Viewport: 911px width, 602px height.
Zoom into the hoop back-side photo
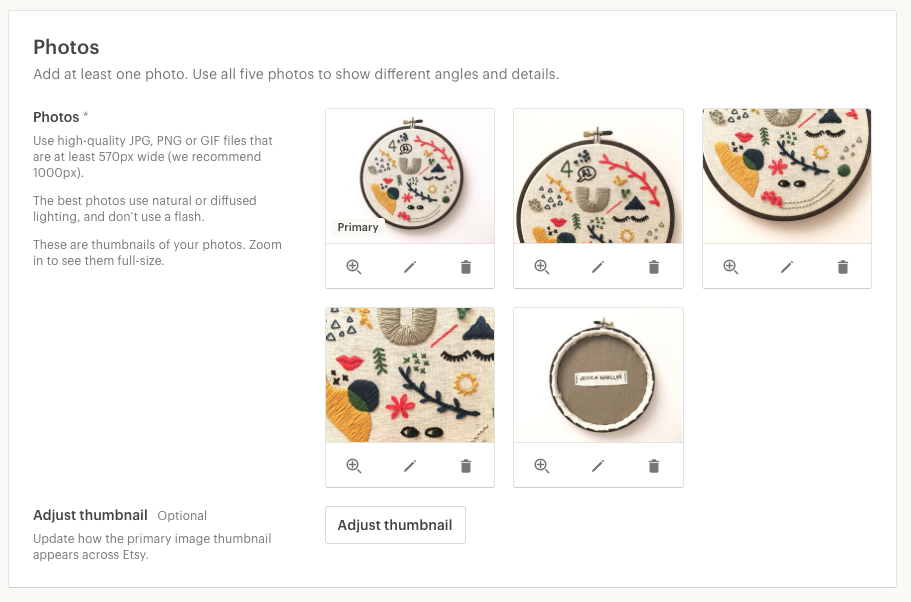[541, 465]
